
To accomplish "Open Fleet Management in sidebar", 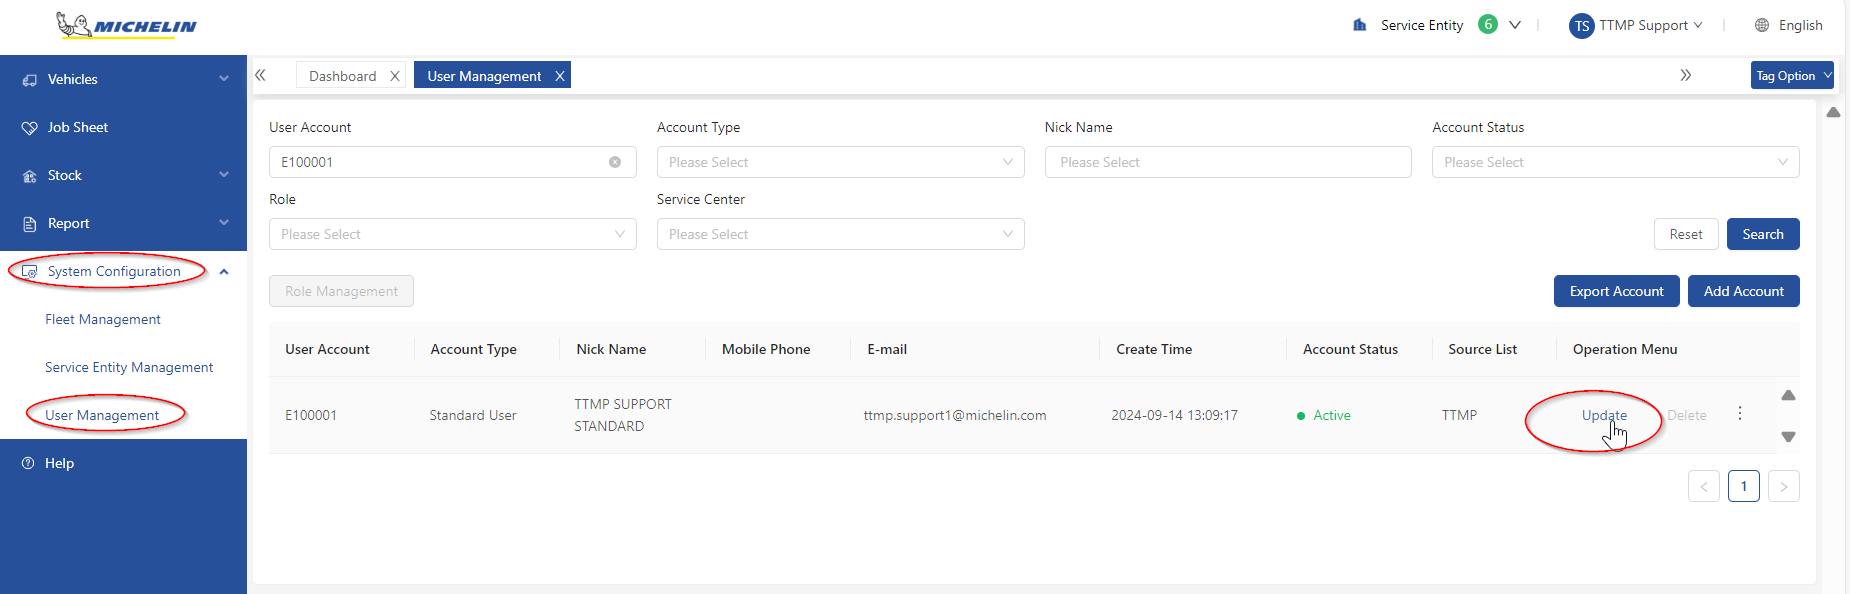I will [103, 319].
